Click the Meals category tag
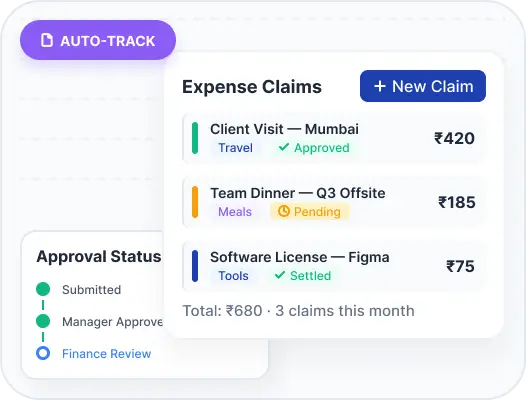Viewport: 526px width, 400px height. (235, 212)
